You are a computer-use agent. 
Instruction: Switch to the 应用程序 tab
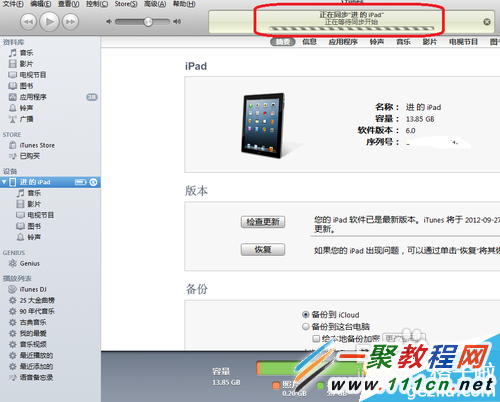pos(343,42)
